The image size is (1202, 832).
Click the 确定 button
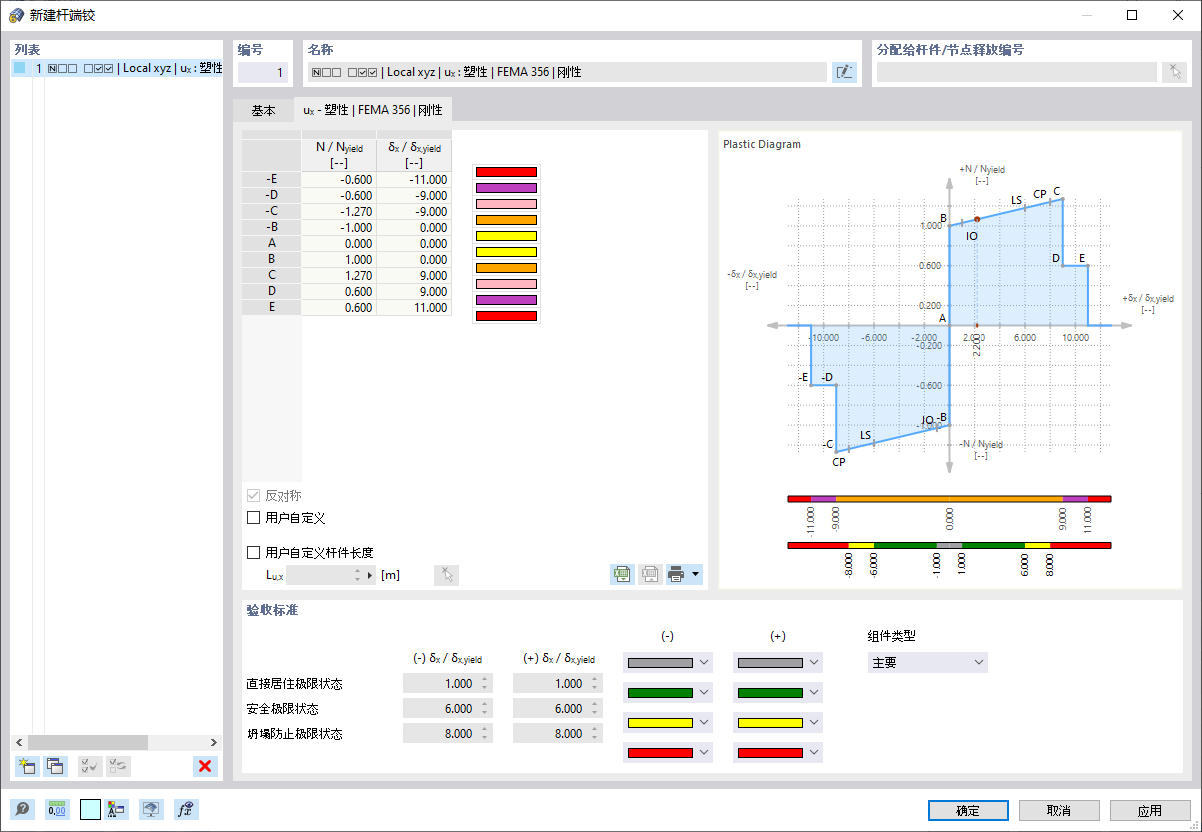(968, 810)
